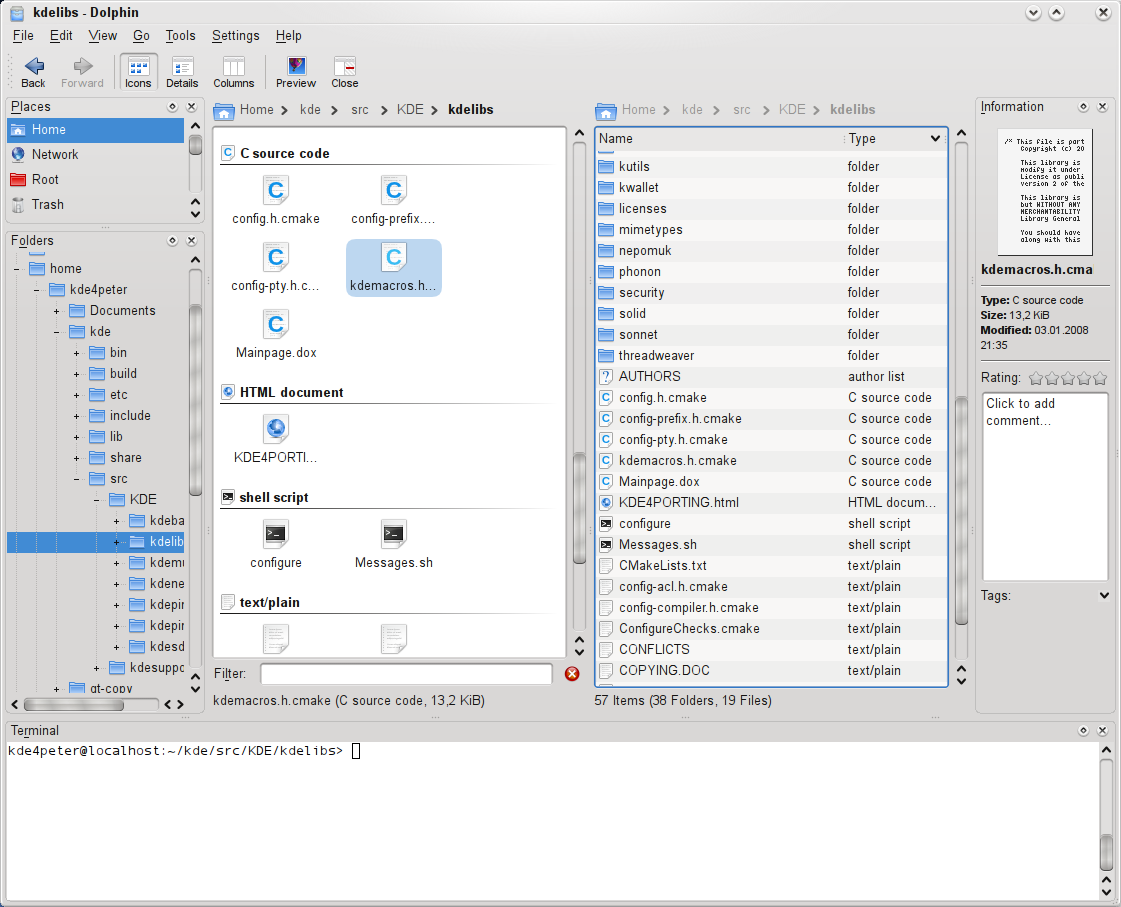Select CMakeLists.txt in details list

tap(771, 565)
